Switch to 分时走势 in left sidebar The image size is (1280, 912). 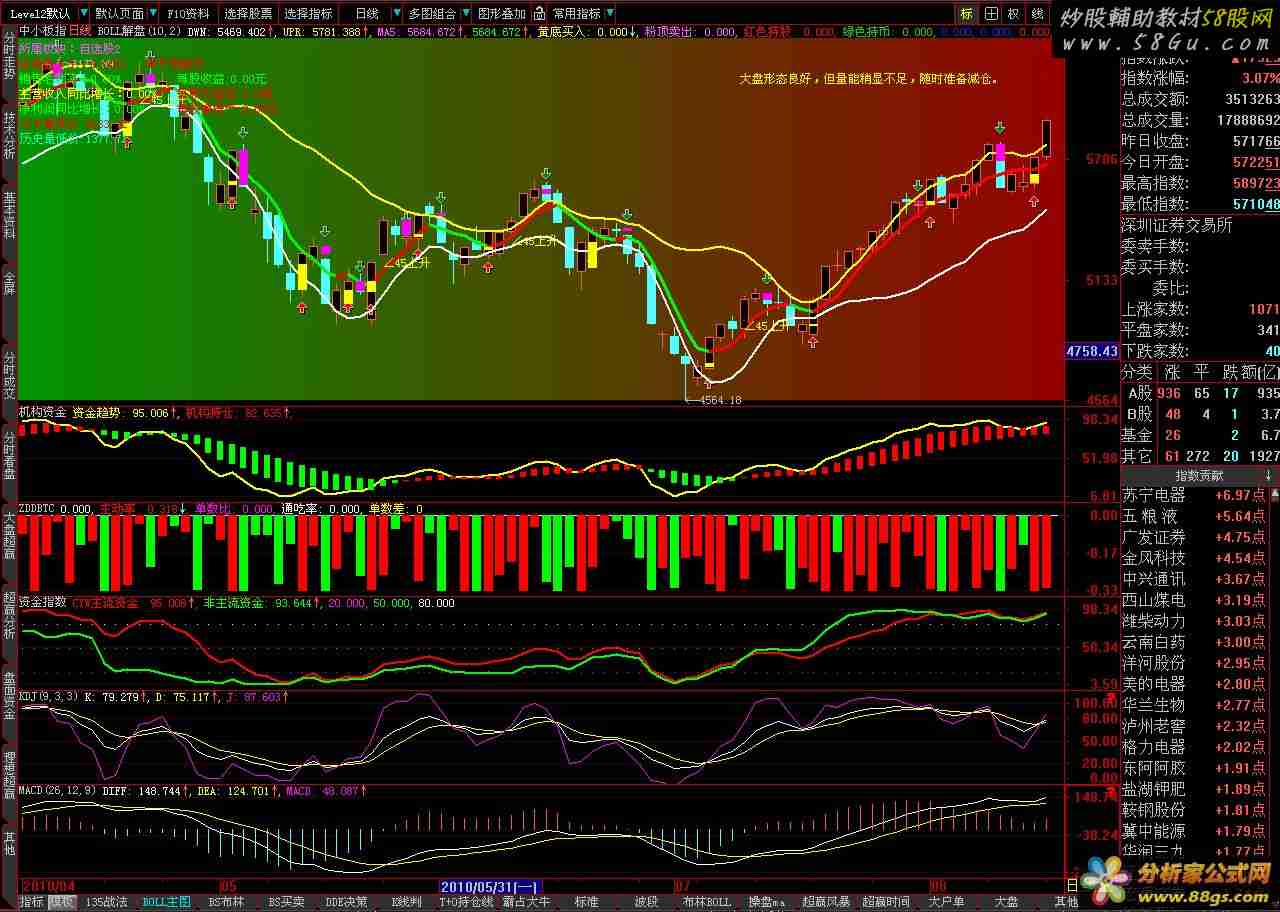coord(9,55)
